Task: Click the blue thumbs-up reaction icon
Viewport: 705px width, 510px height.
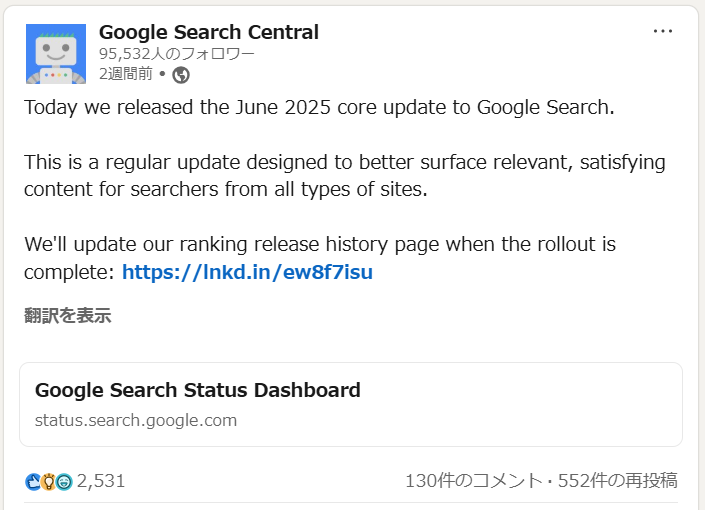Action: tap(33, 482)
